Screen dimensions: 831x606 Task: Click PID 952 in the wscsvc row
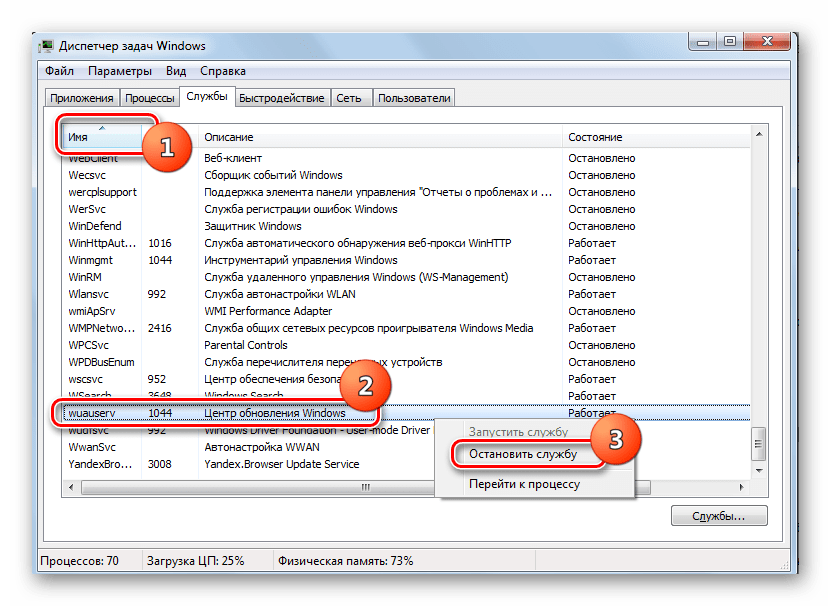(157, 379)
